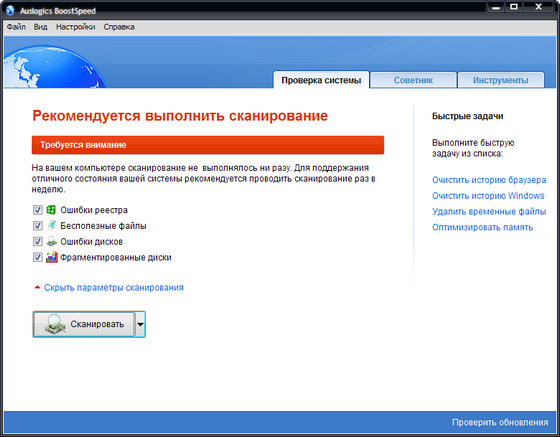
Task: Switch to the Советник tab
Action: 413,80
